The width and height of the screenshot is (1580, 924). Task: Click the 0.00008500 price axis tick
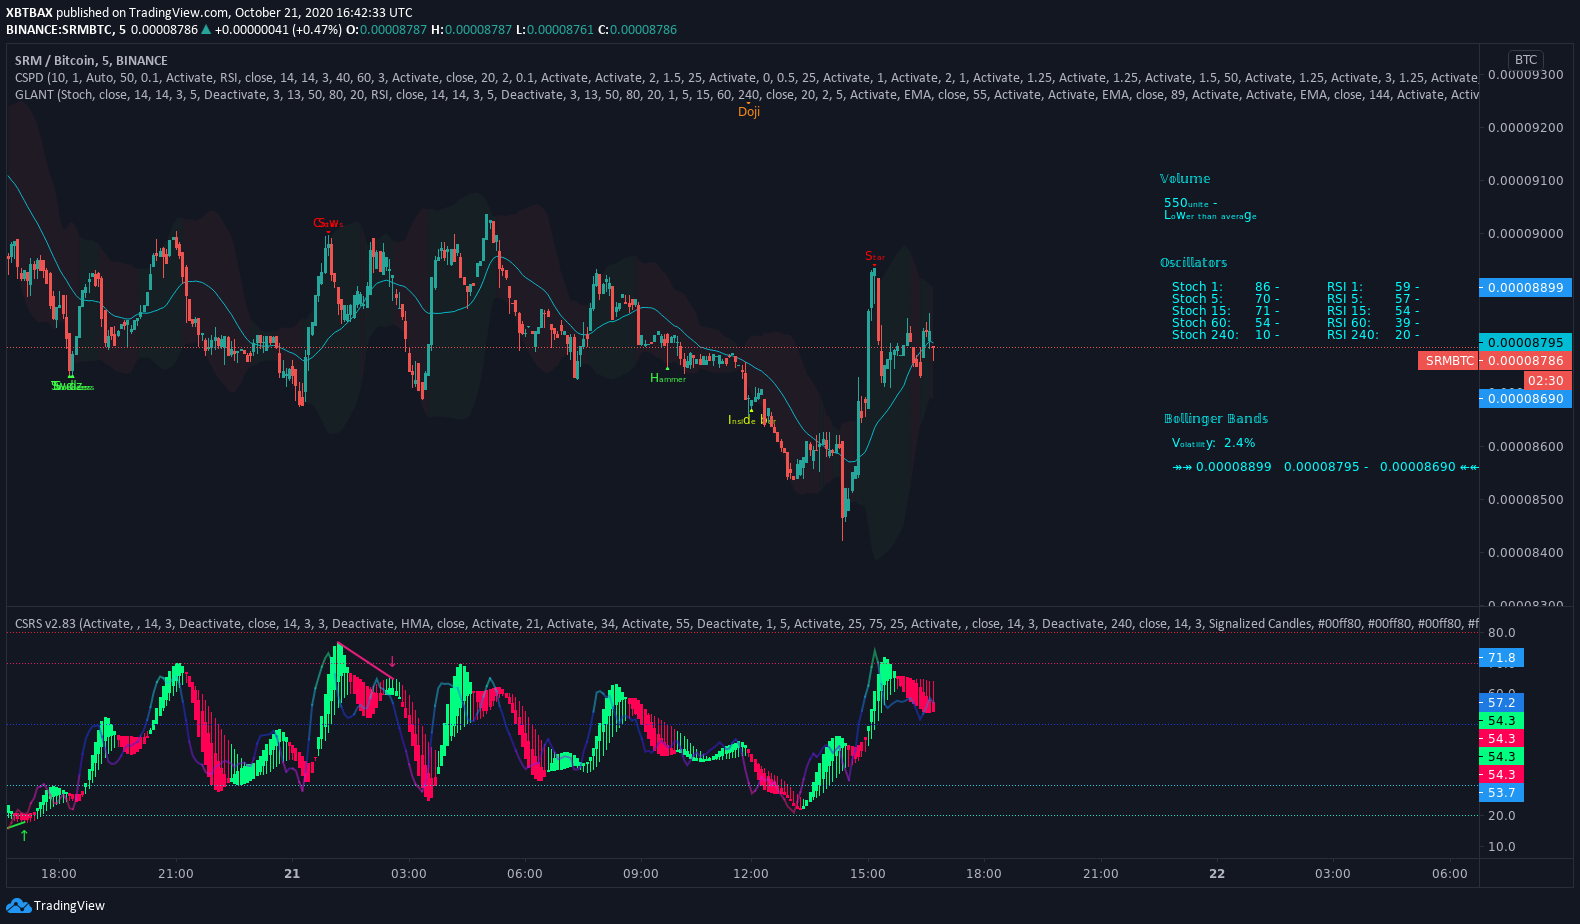(x=1526, y=500)
